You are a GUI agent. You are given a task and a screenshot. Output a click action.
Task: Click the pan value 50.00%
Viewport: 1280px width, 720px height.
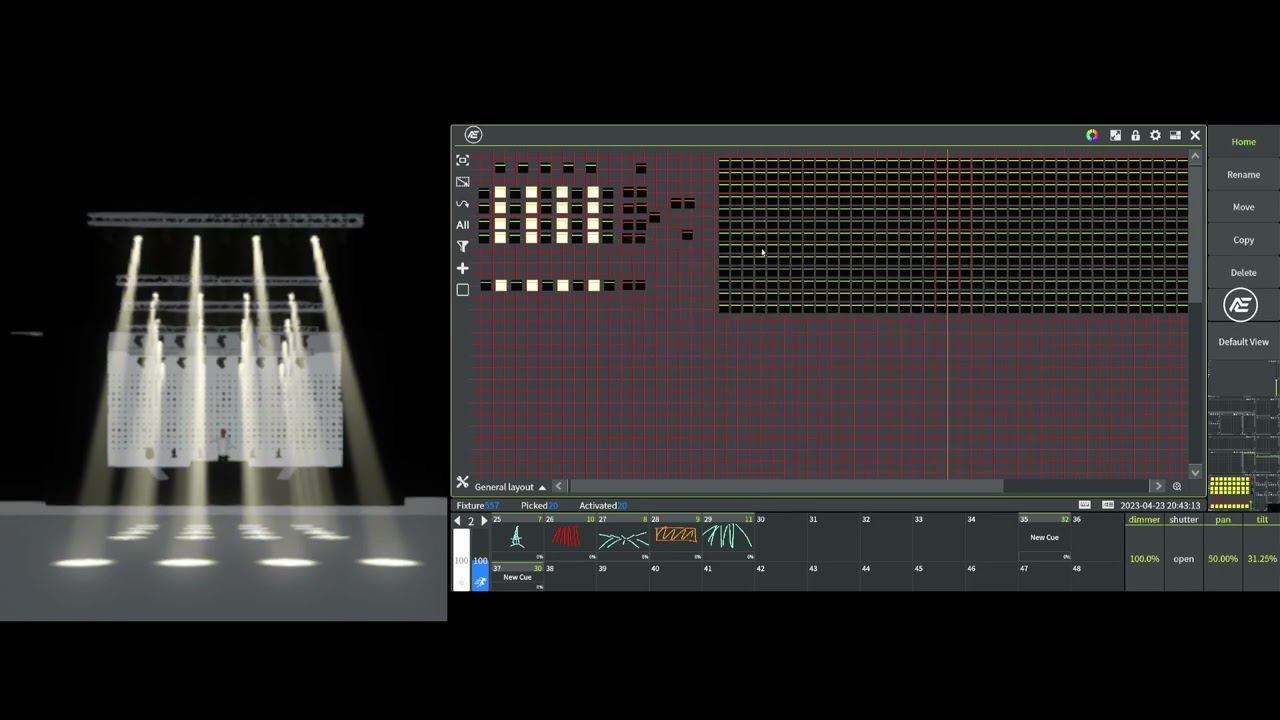coord(1223,559)
